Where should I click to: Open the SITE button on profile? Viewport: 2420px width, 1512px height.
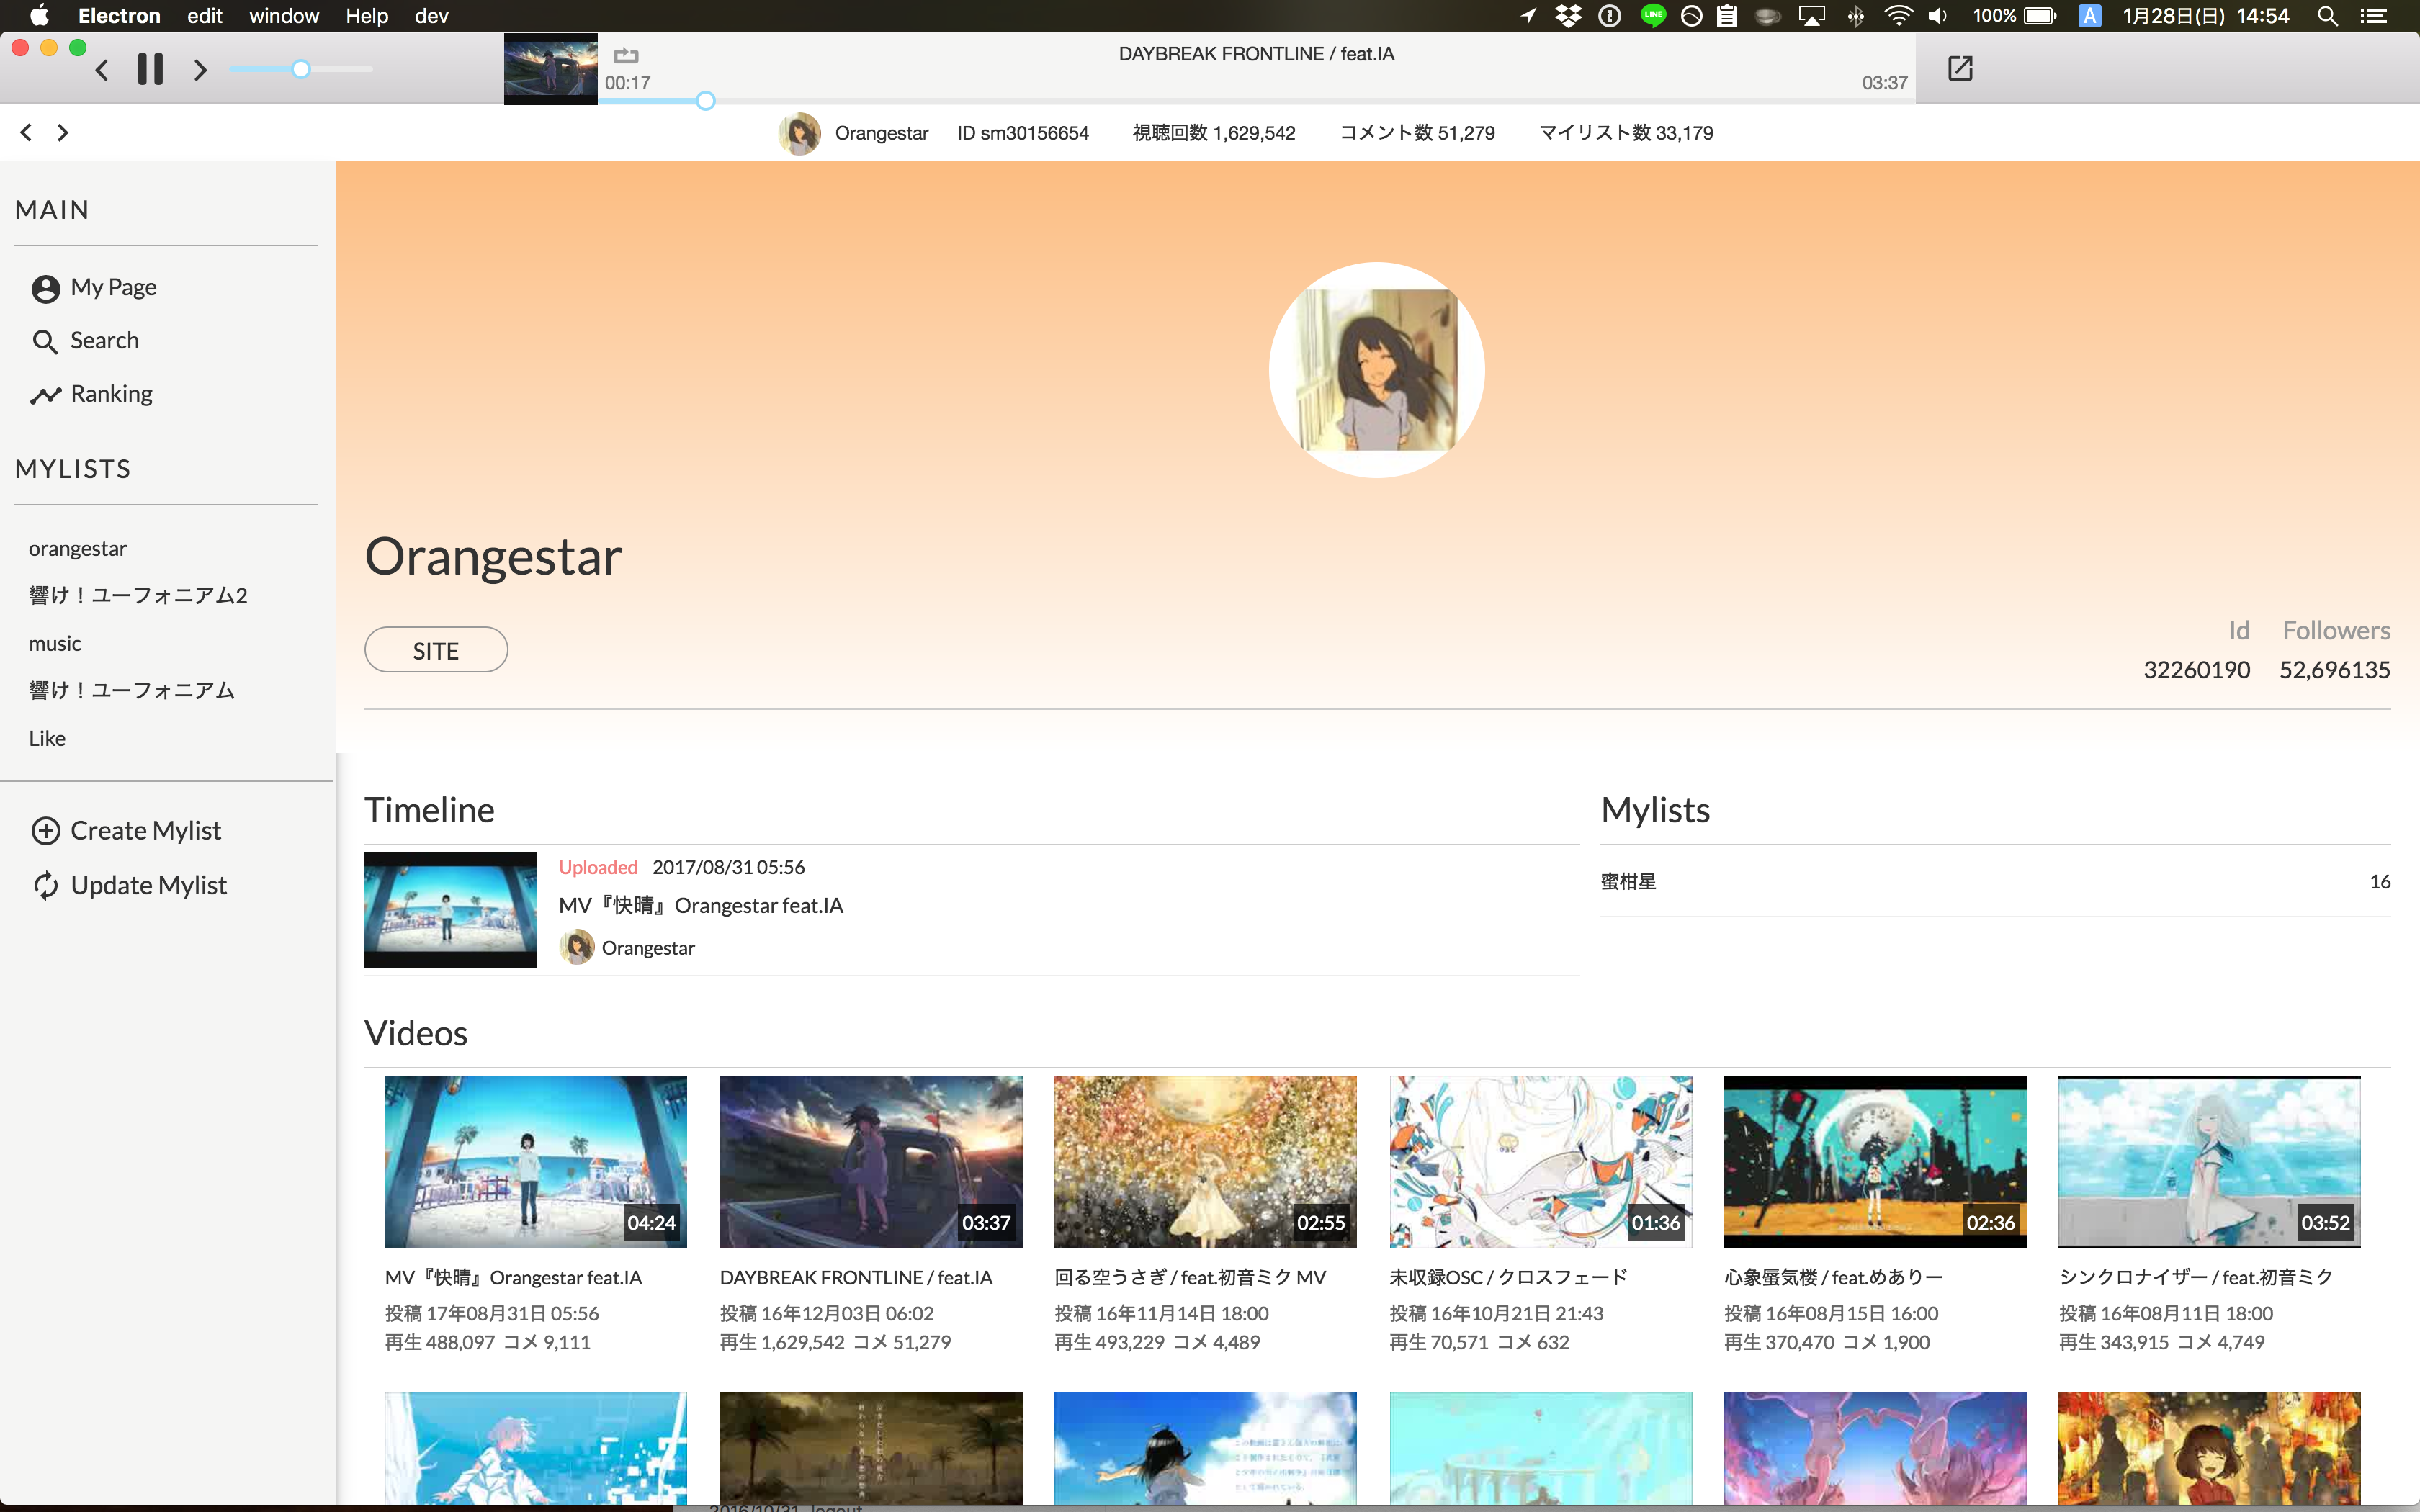436,650
